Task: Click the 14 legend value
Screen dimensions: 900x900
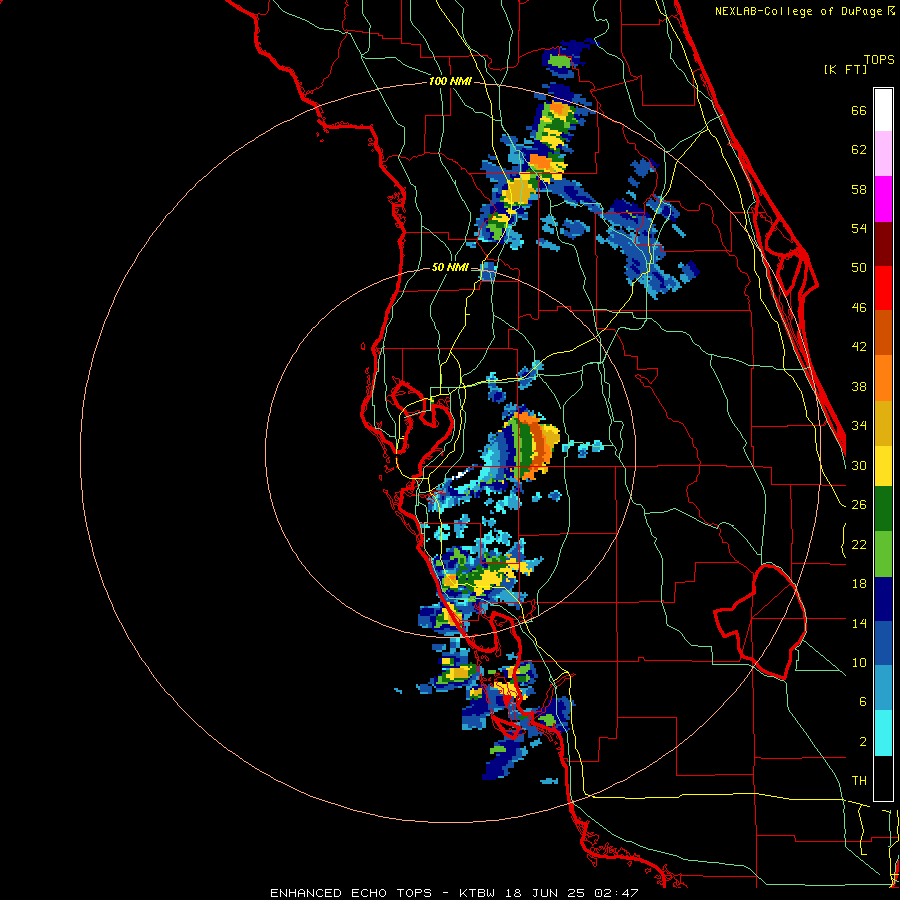Action: tap(859, 623)
